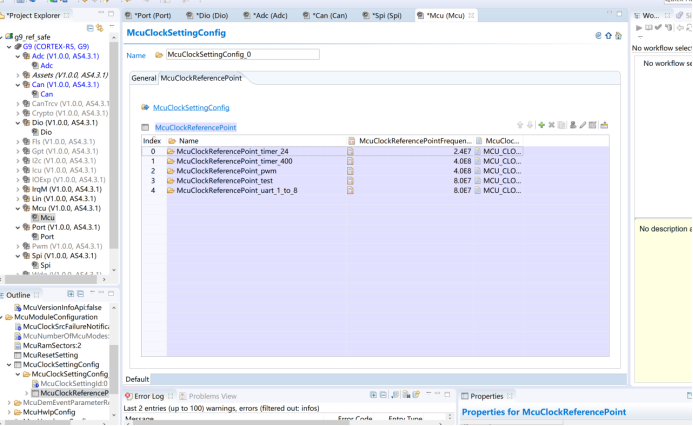Expand the Pwm (V1.0.0, AS4.3.1) node

click(x=18, y=246)
